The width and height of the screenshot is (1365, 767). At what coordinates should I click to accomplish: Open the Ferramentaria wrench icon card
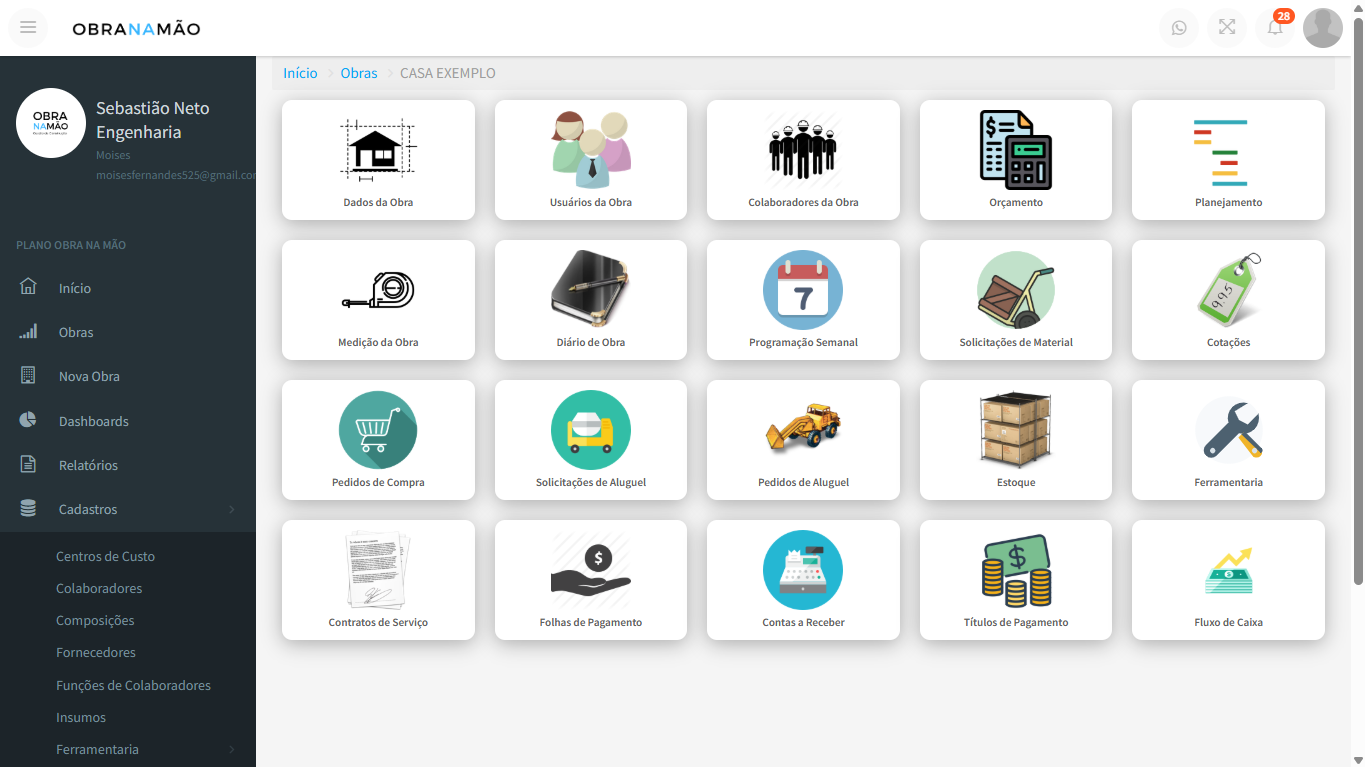[1228, 440]
